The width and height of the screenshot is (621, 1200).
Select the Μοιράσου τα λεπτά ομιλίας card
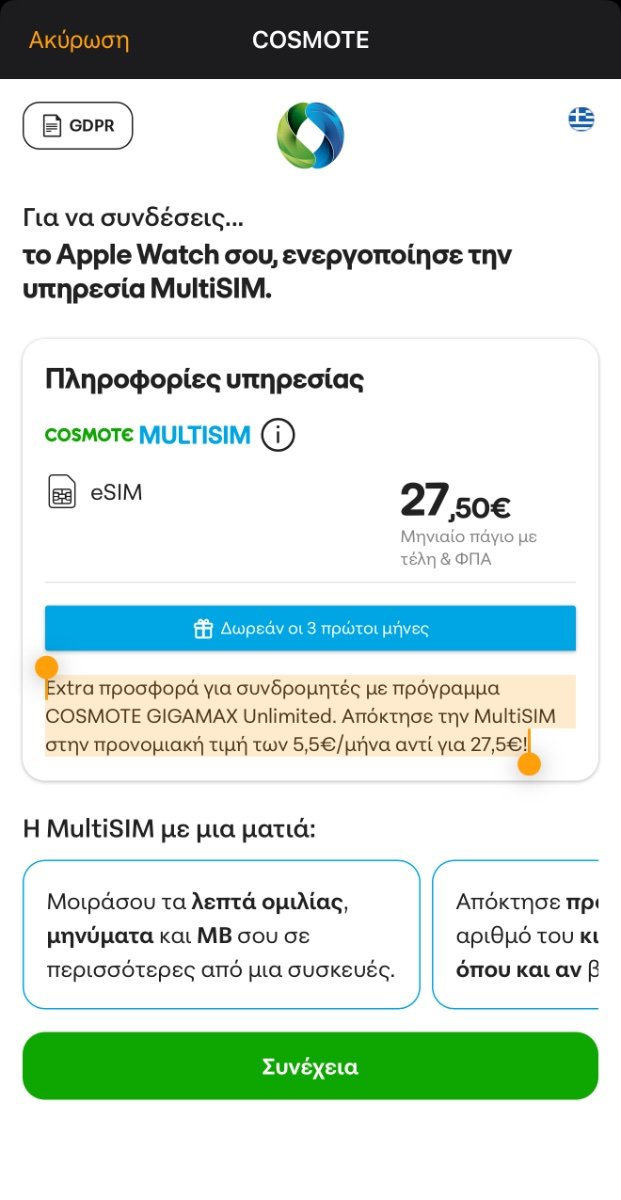221,934
